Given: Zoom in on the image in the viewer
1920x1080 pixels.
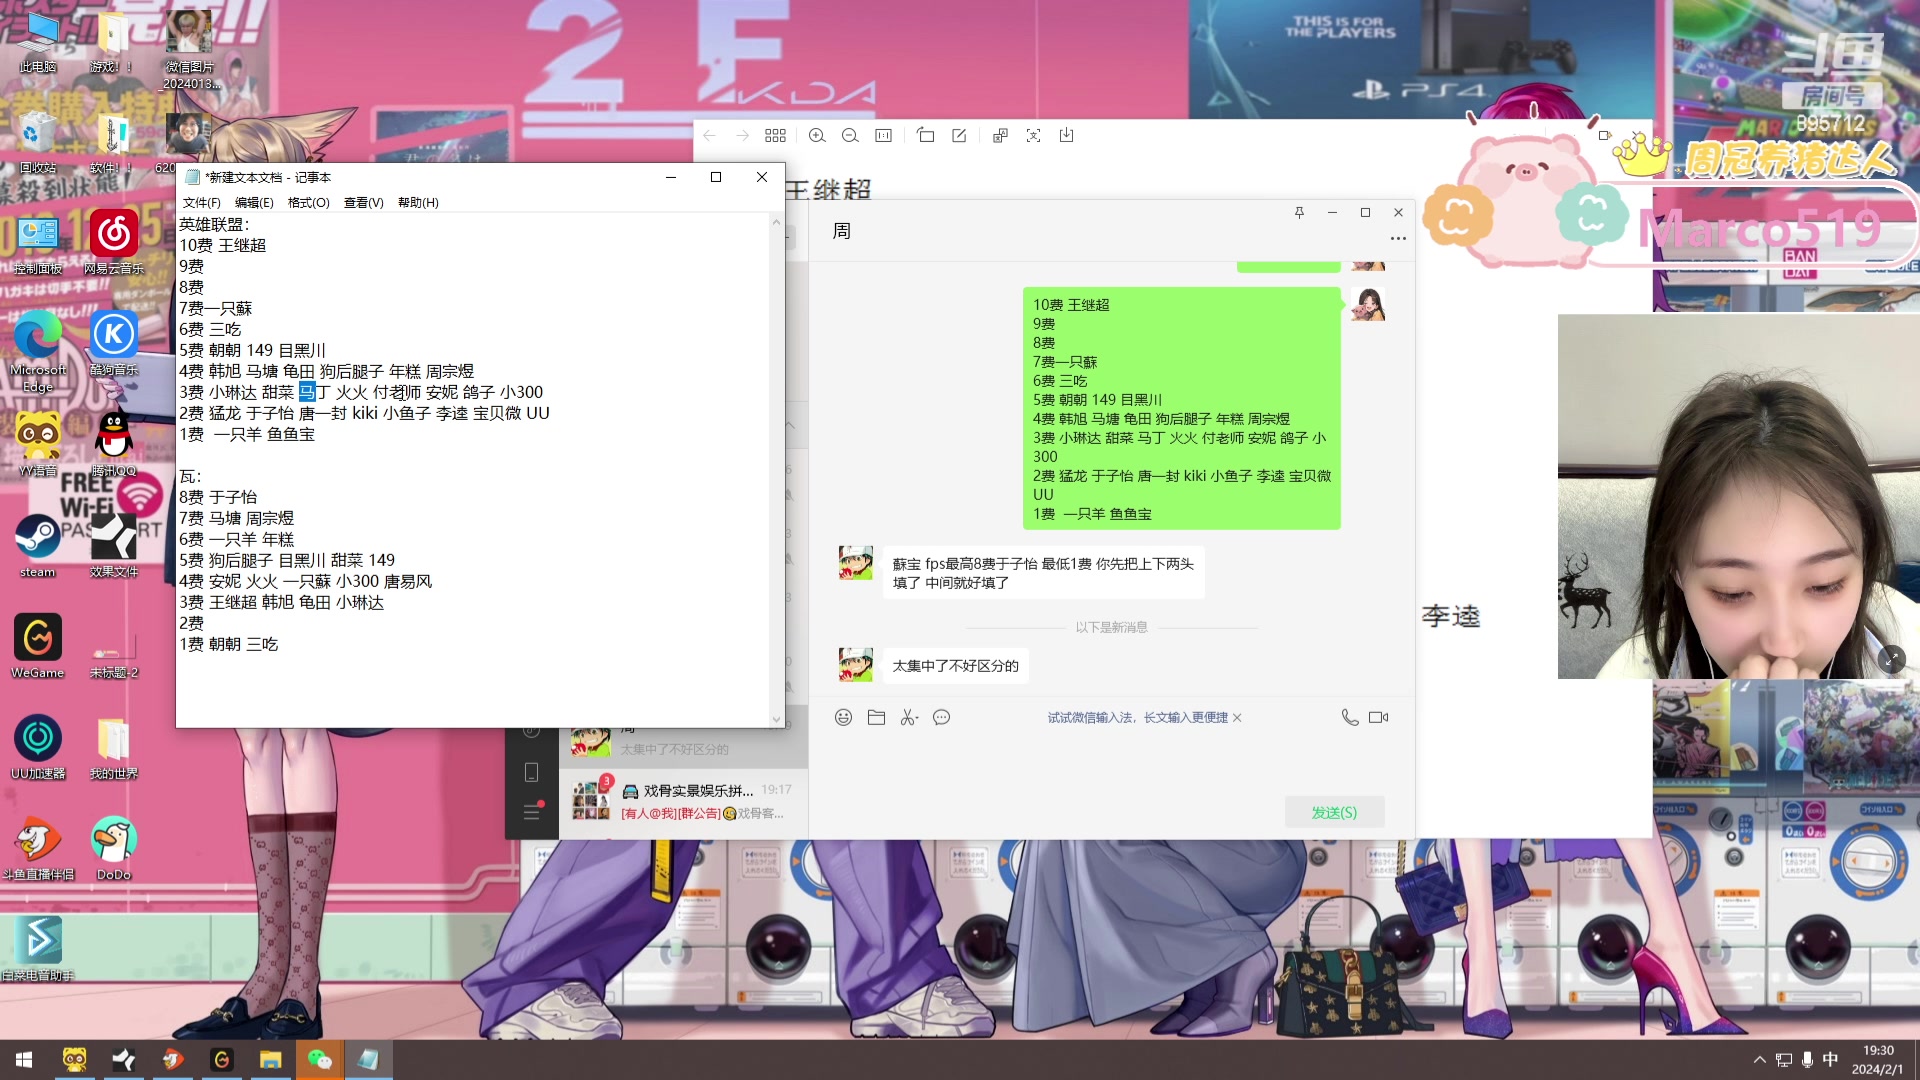Looking at the screenshot, I should (818, 135).
